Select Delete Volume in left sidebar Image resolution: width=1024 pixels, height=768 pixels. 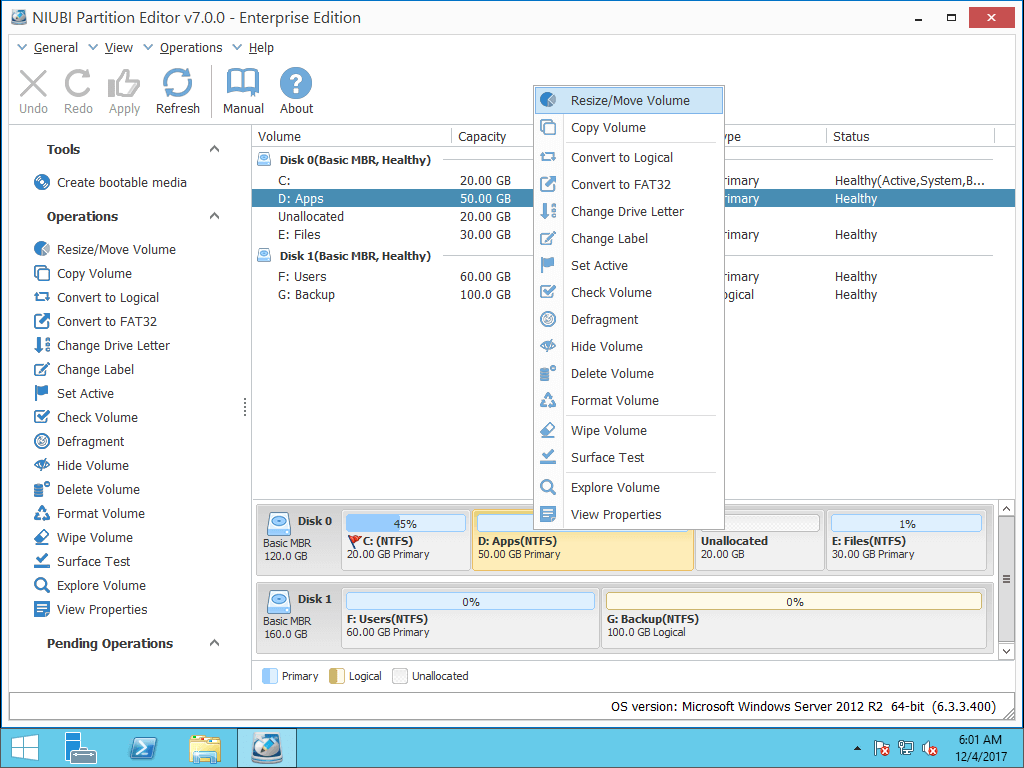(87, 489)
